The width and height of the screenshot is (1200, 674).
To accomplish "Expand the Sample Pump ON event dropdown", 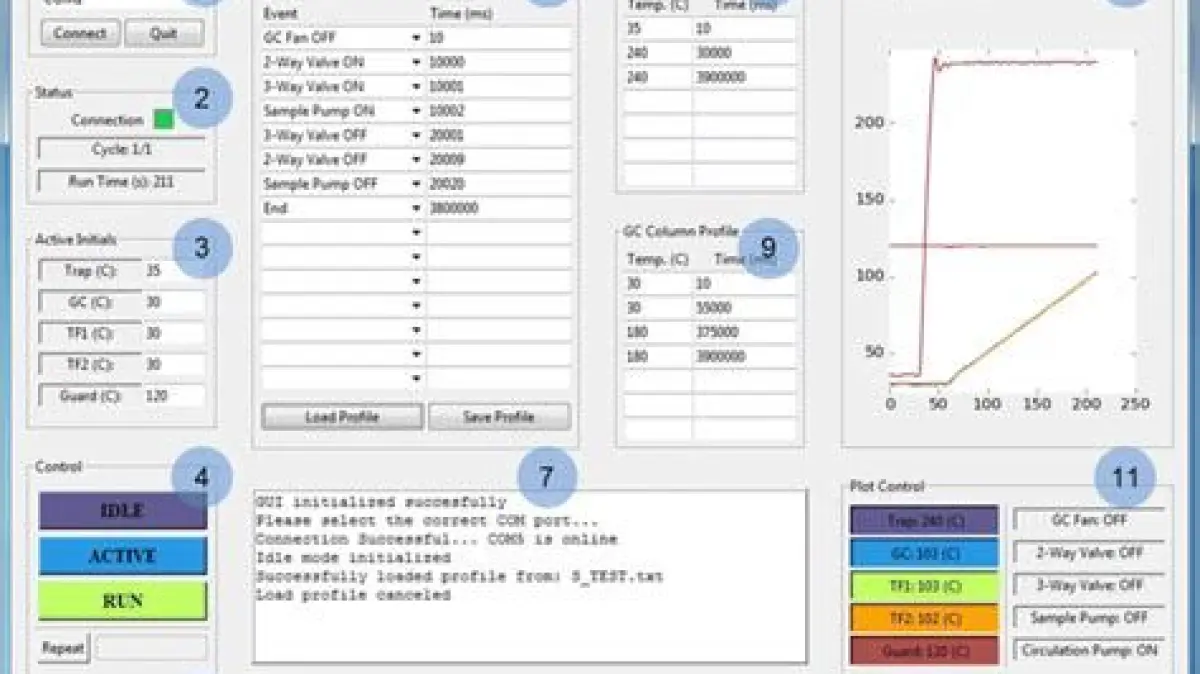I will tap(416, 111).
